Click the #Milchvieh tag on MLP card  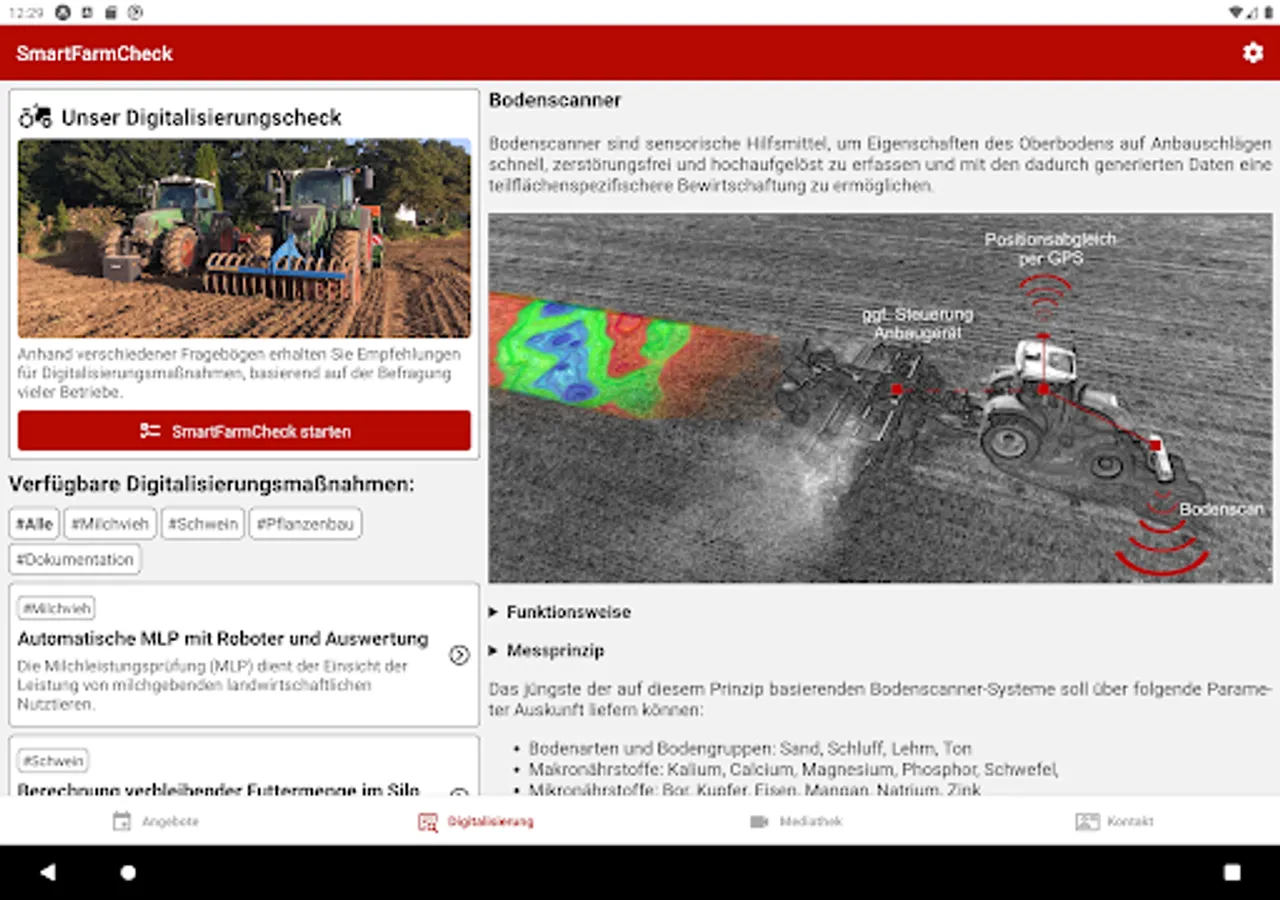click(x=57, y=608)
